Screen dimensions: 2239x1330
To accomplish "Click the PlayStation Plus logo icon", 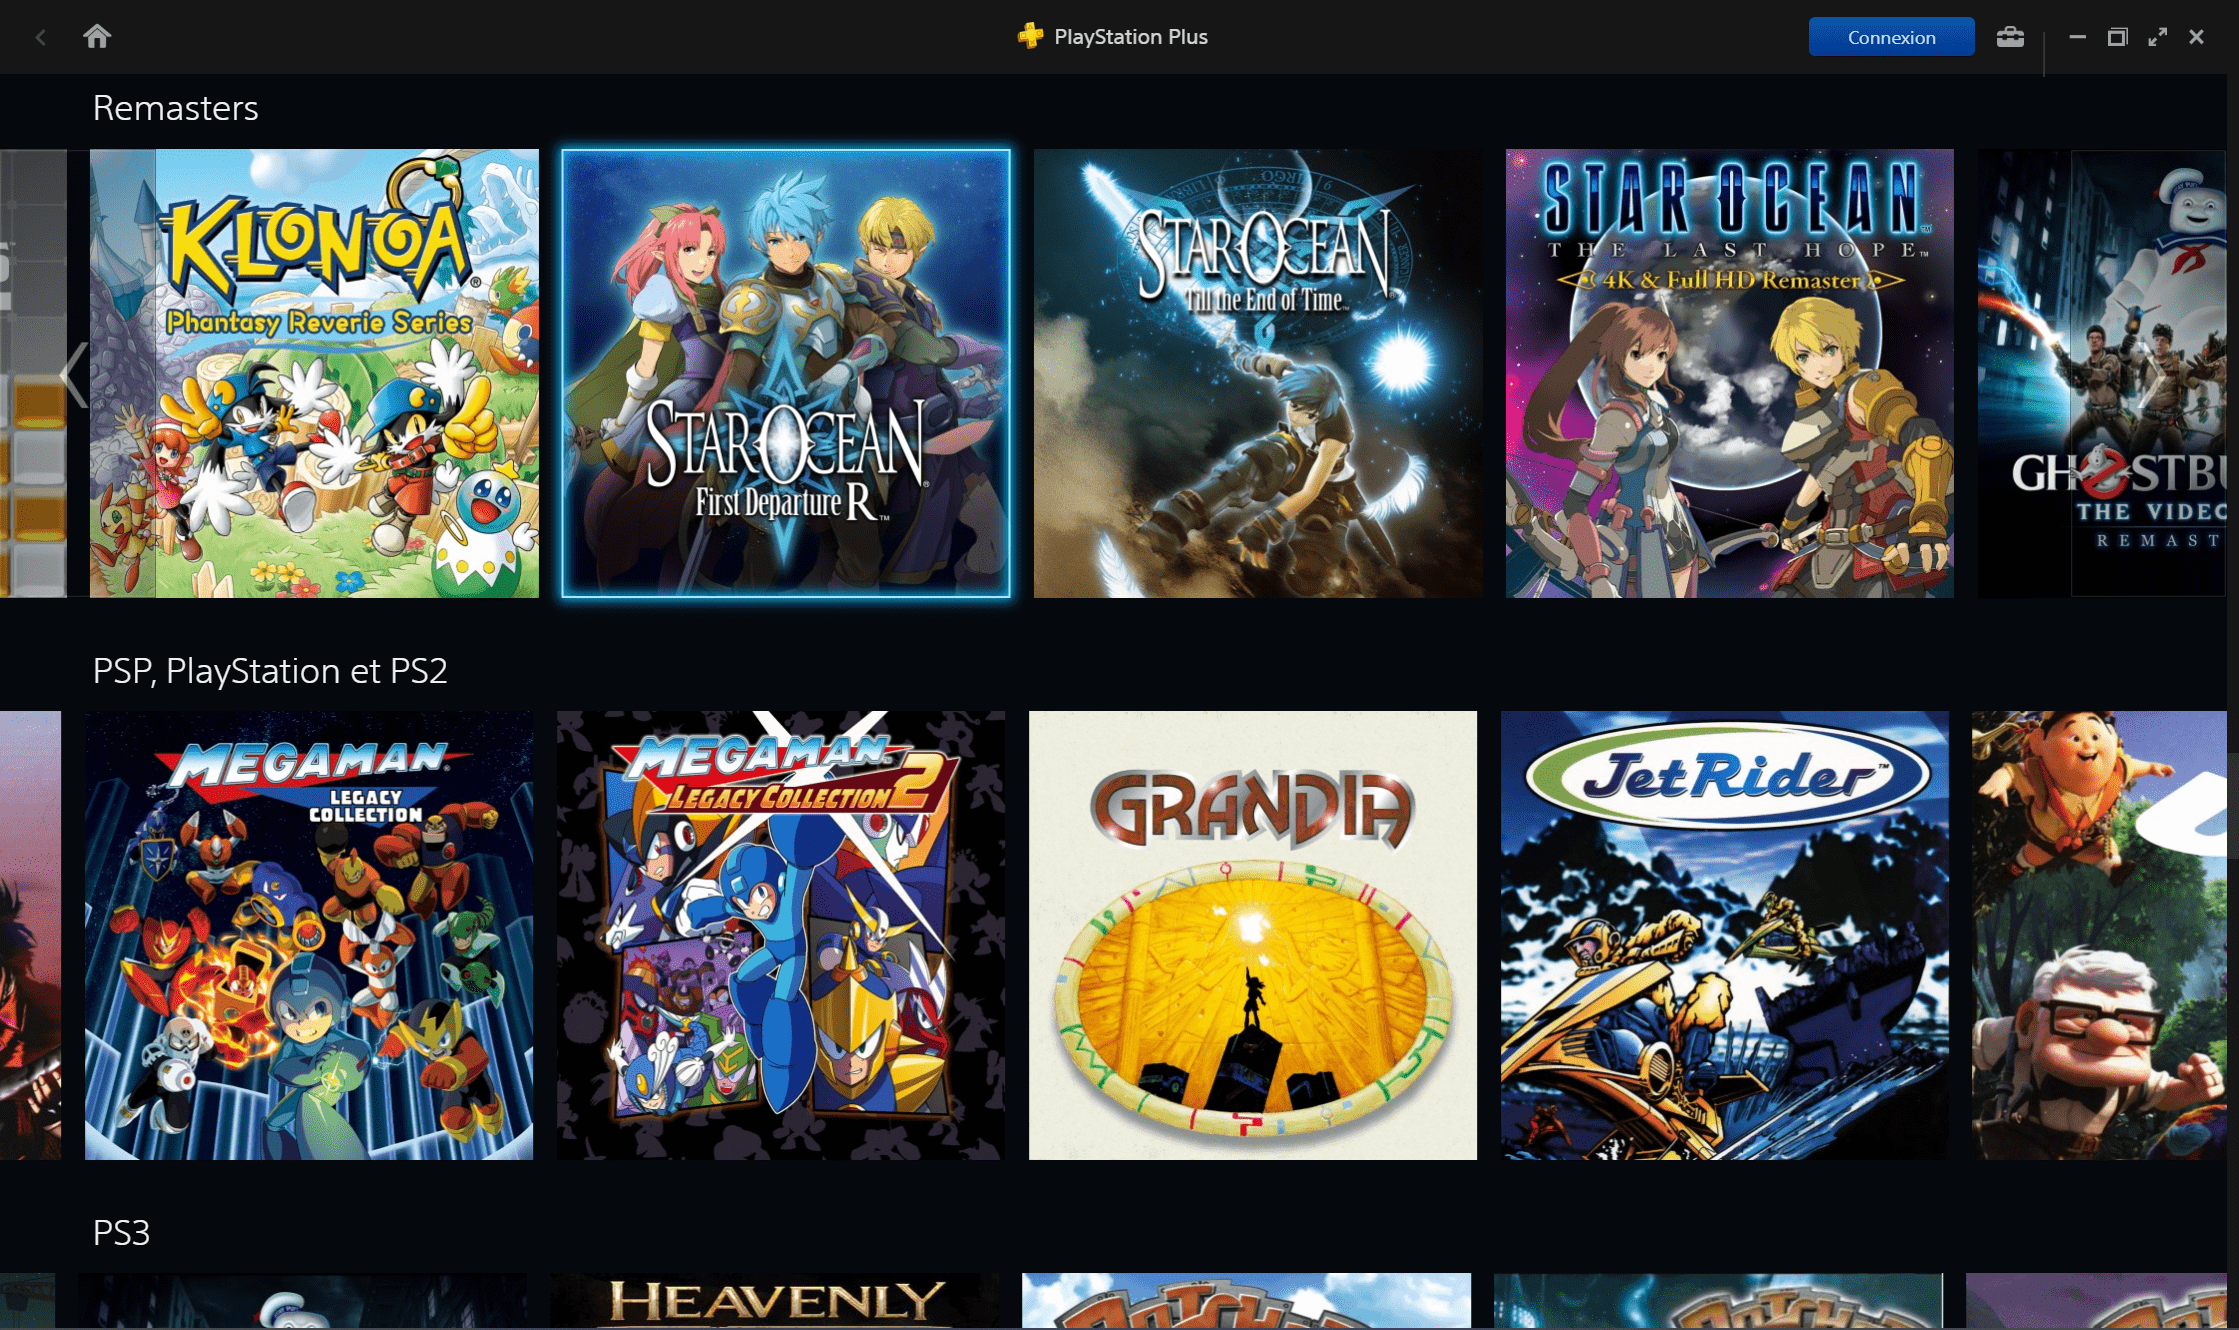I will 1030,36.
